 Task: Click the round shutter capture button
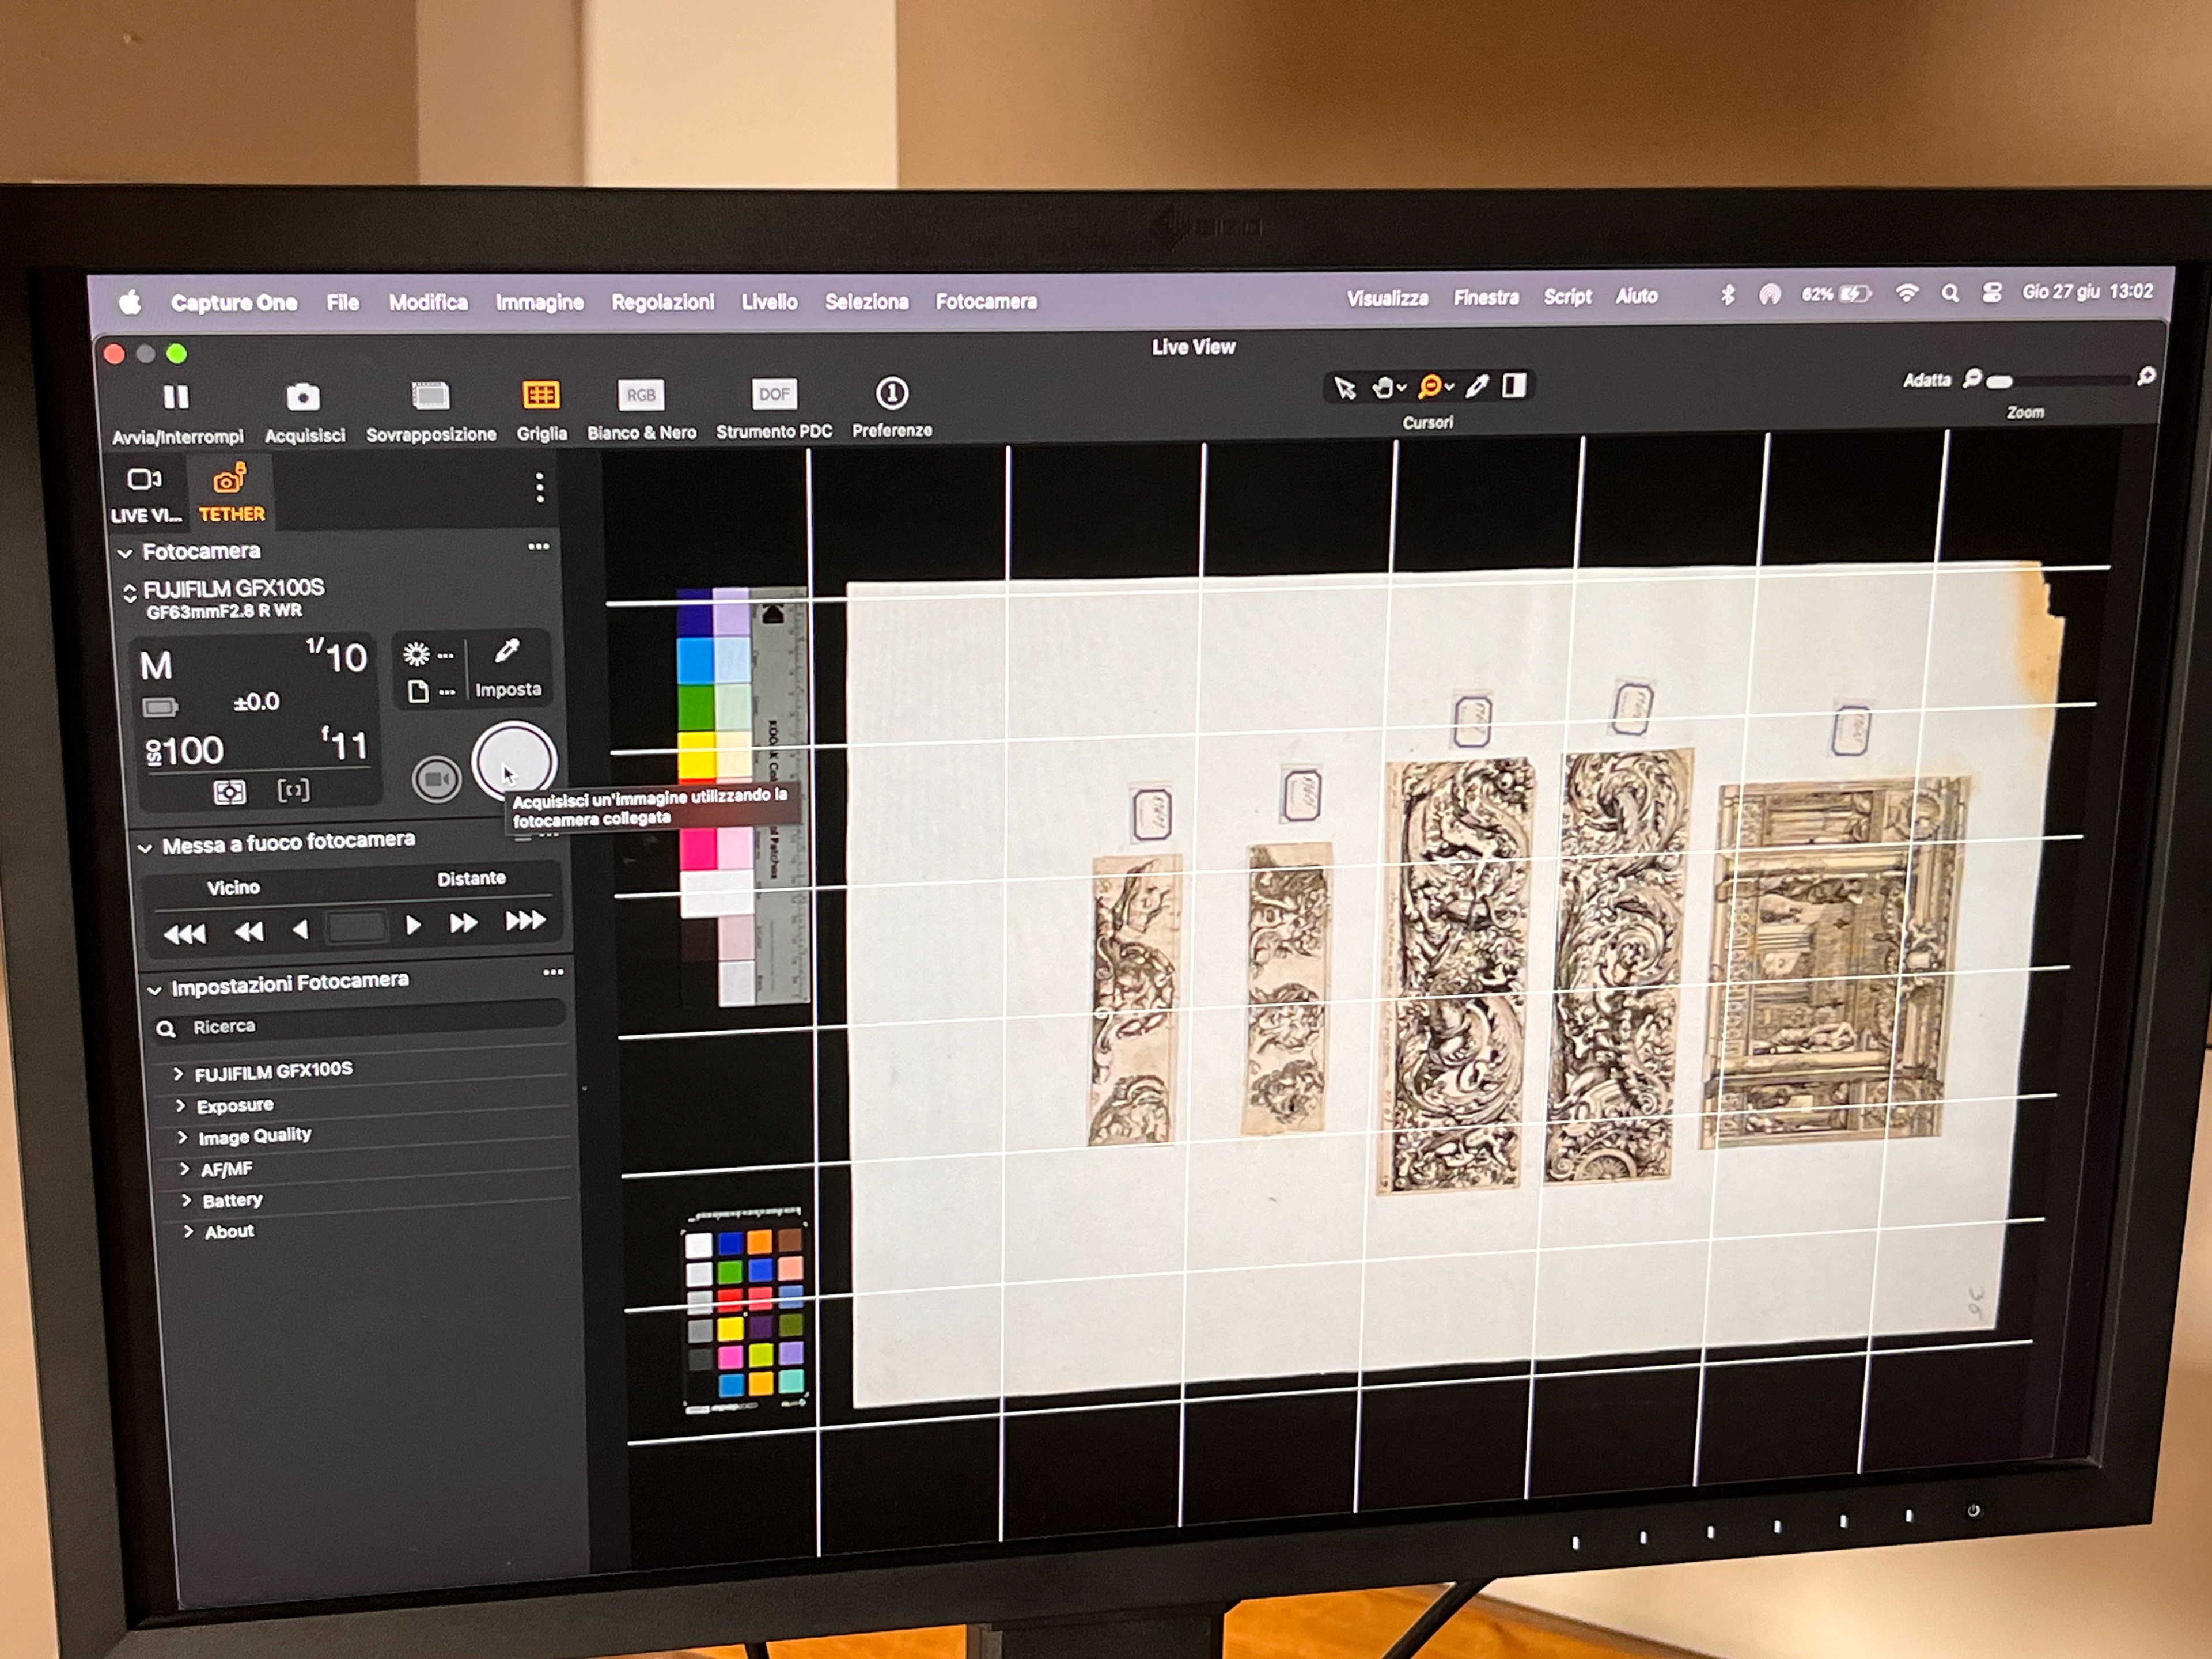(x=514, y=762)
